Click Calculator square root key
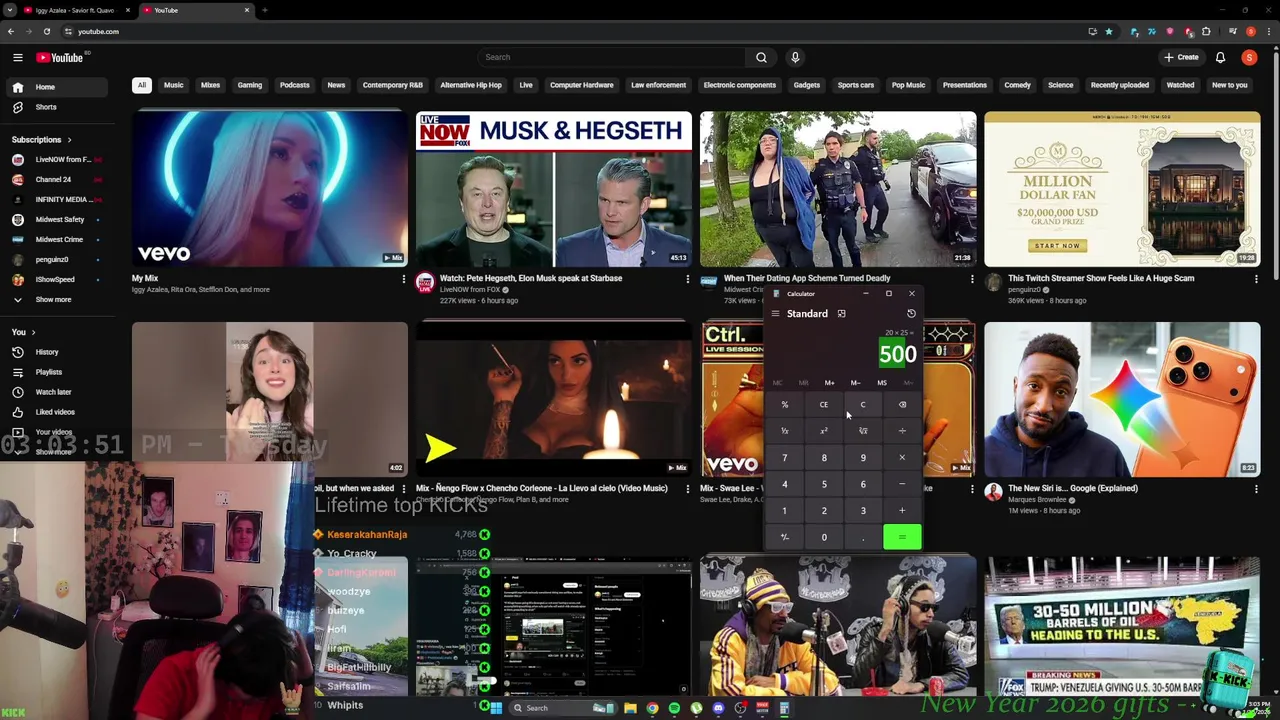 point(863,431)
